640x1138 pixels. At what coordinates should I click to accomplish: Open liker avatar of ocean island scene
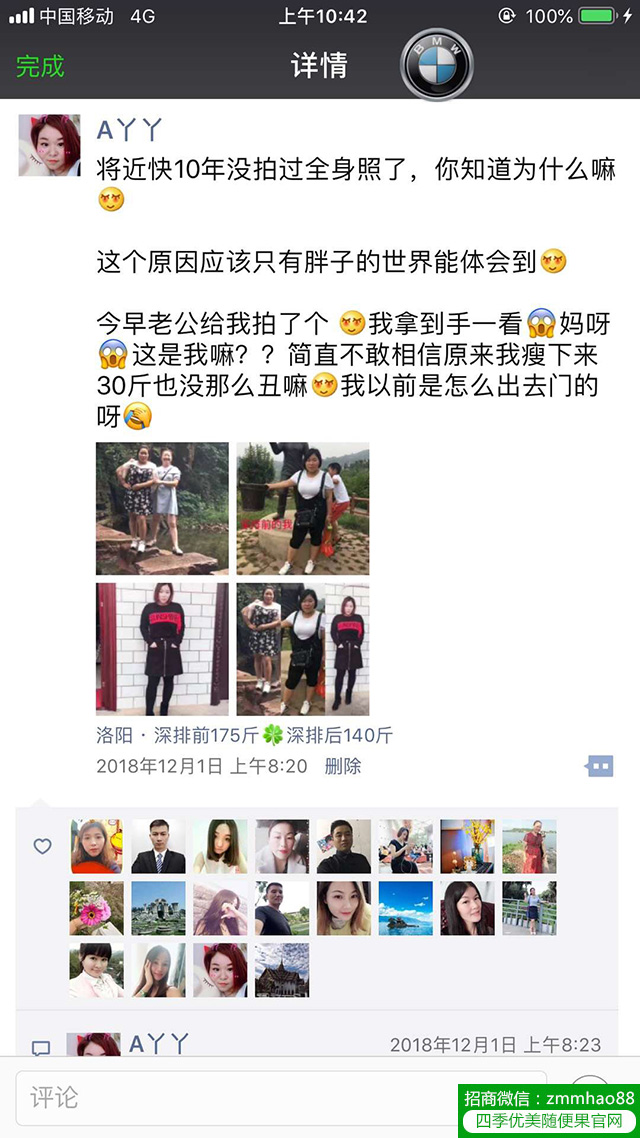406,908
